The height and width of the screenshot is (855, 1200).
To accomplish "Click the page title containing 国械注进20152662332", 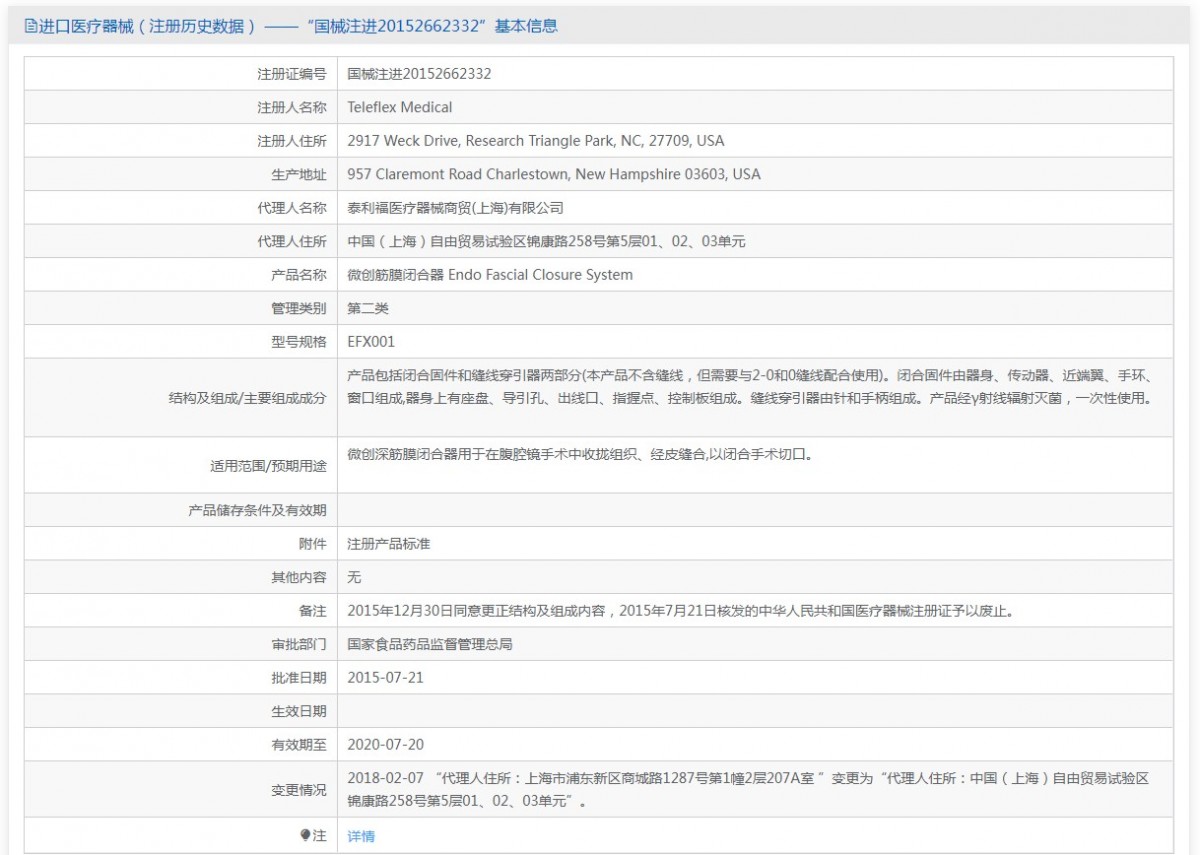I will [298, 27].
